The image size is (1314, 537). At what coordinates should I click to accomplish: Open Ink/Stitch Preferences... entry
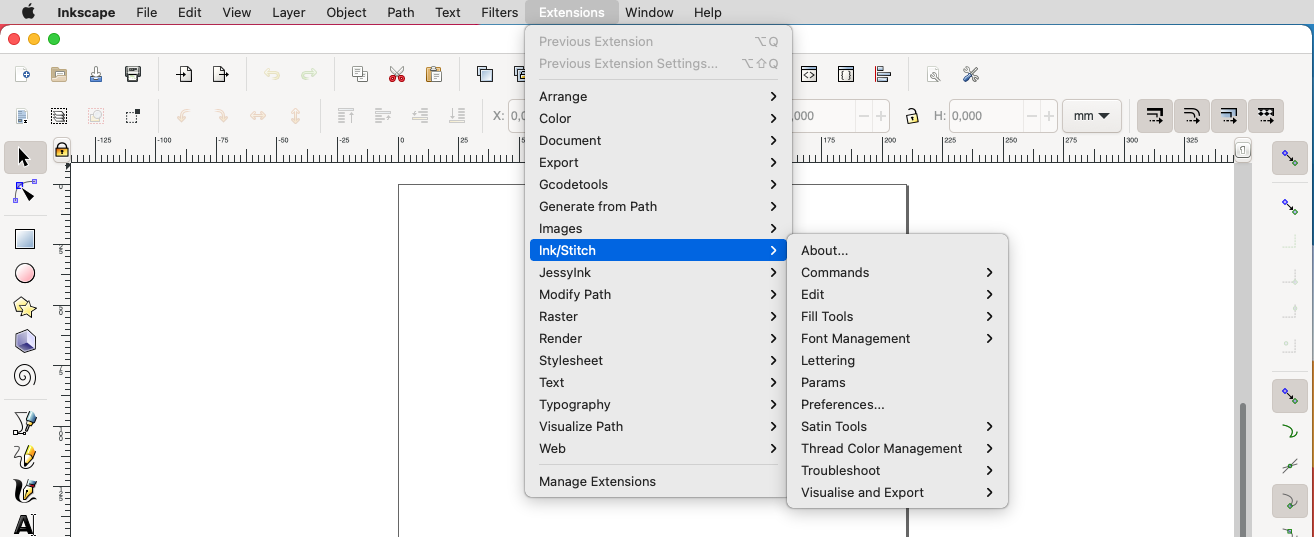tap(897, 404)
